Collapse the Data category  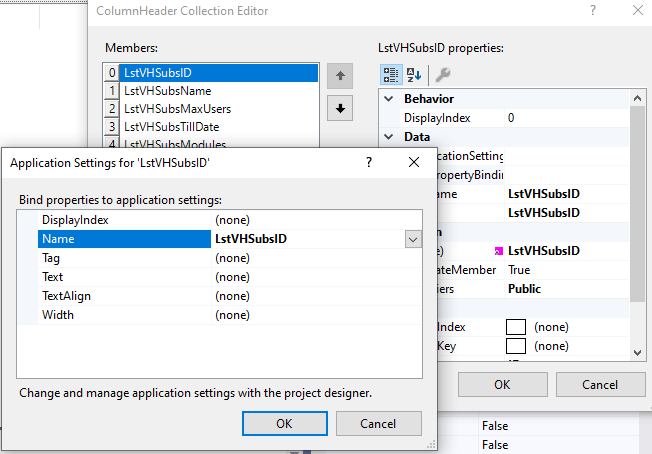pos(390,137)
